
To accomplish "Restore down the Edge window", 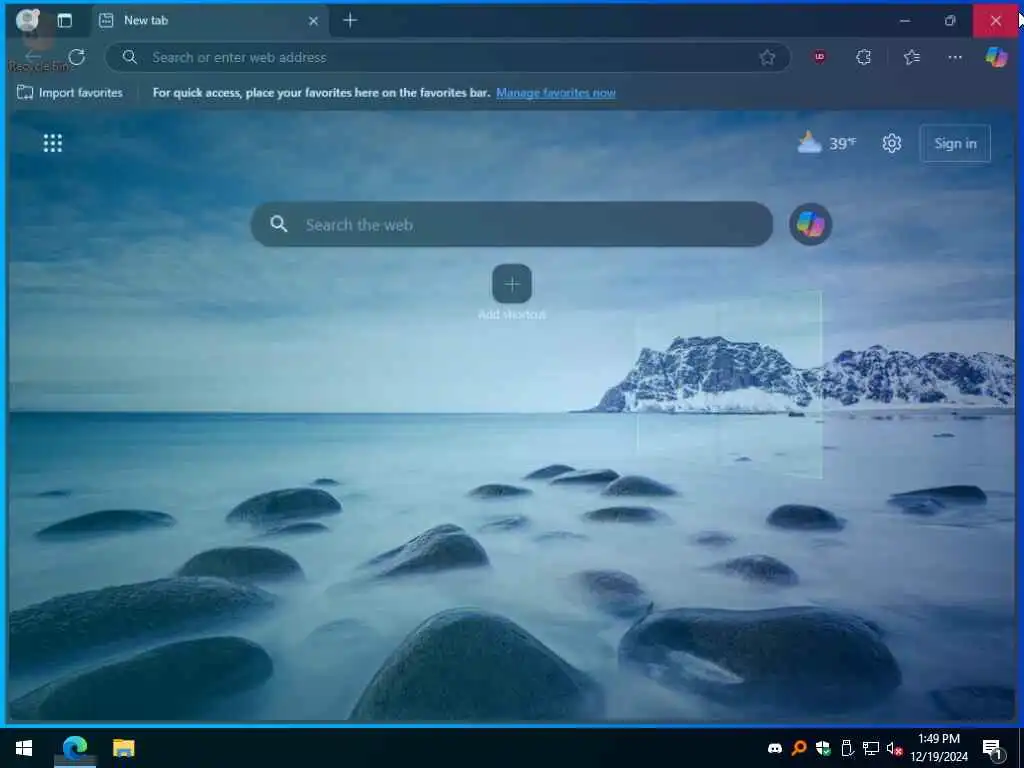I will (x=950, y=21).
